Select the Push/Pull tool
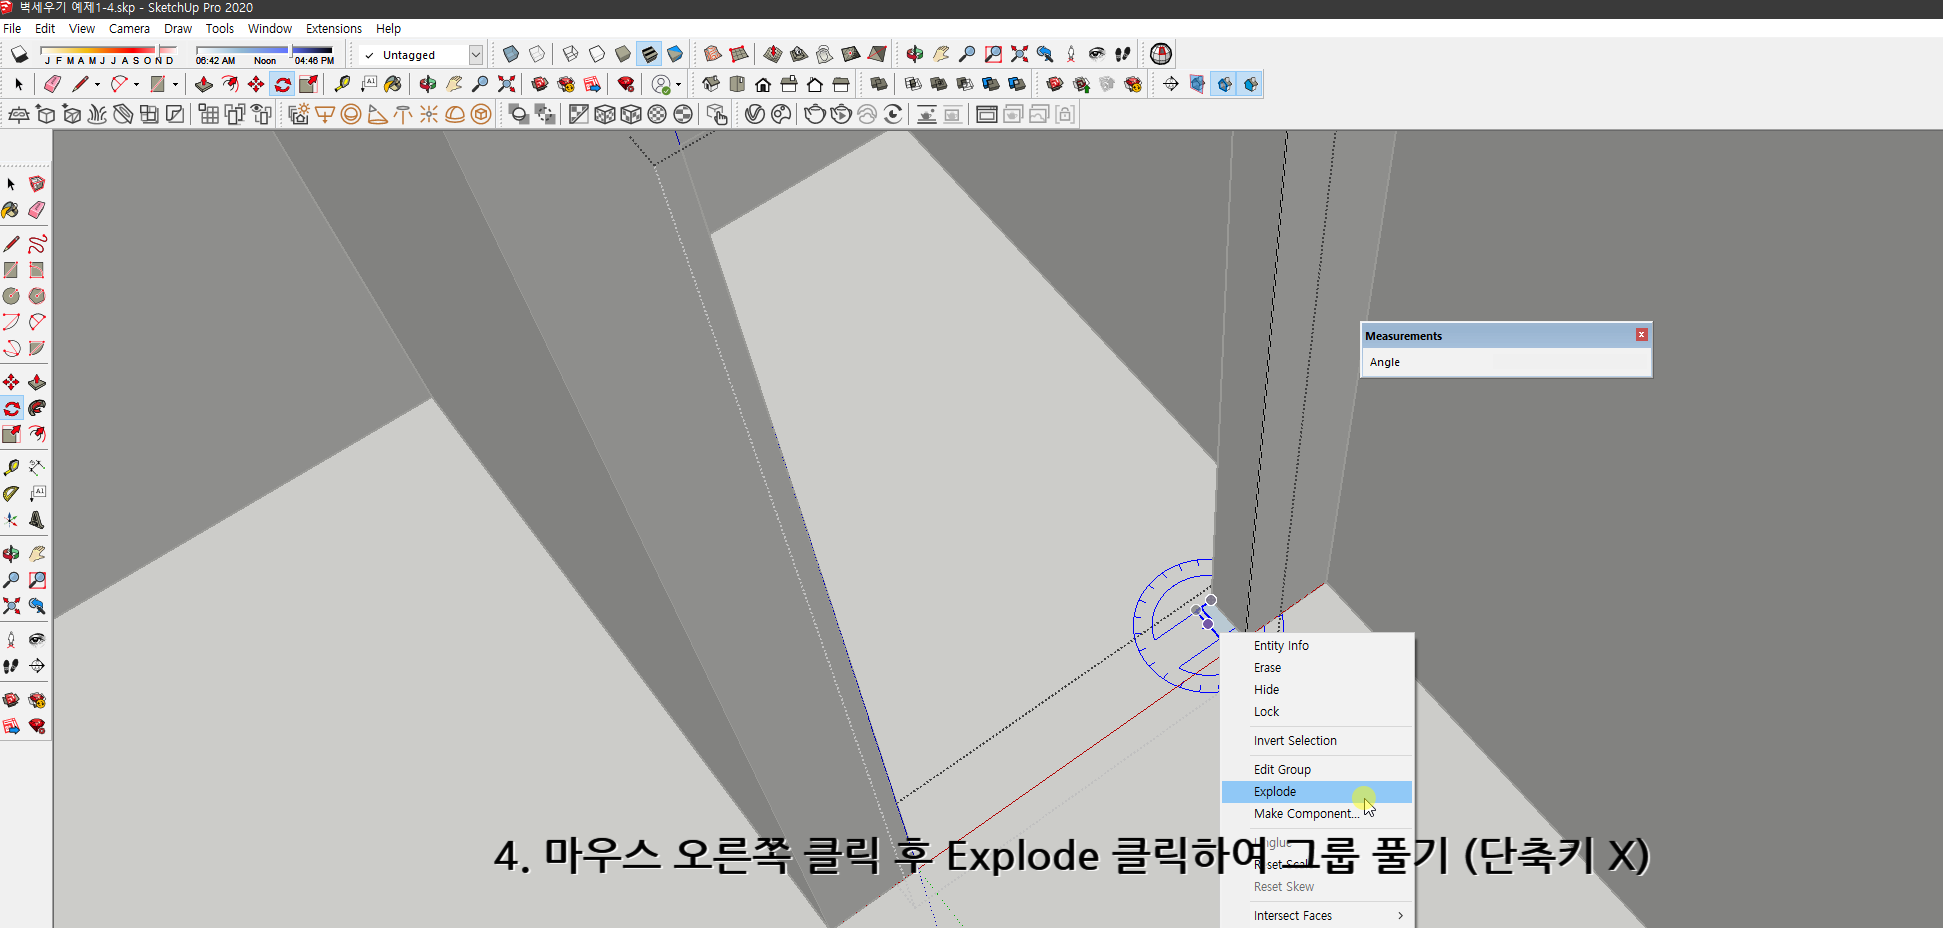 click(x=37, y=382)
